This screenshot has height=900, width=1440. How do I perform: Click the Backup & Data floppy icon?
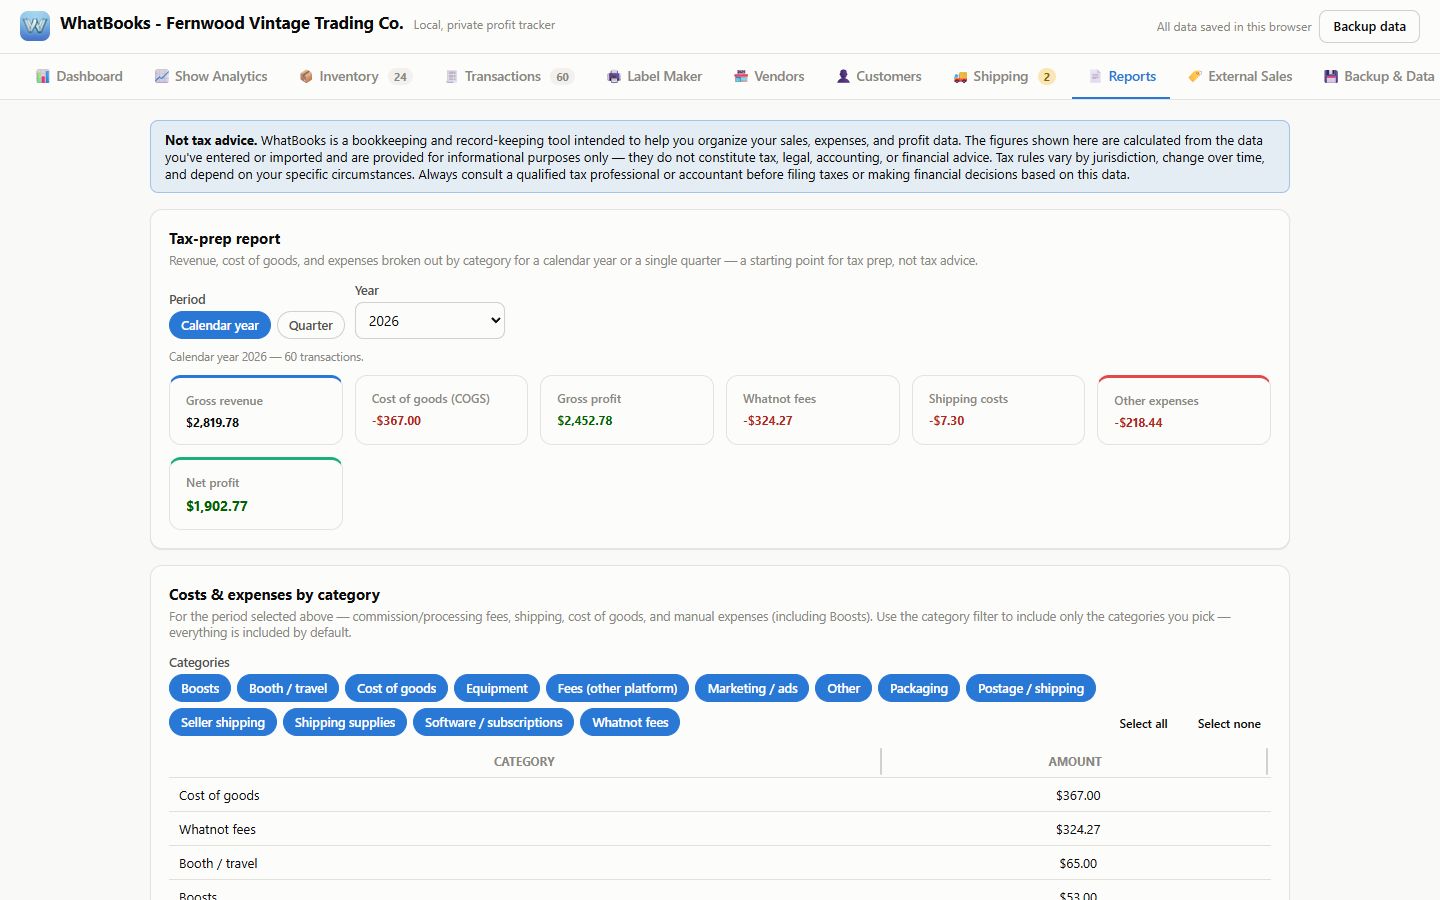click(1331, 76)
